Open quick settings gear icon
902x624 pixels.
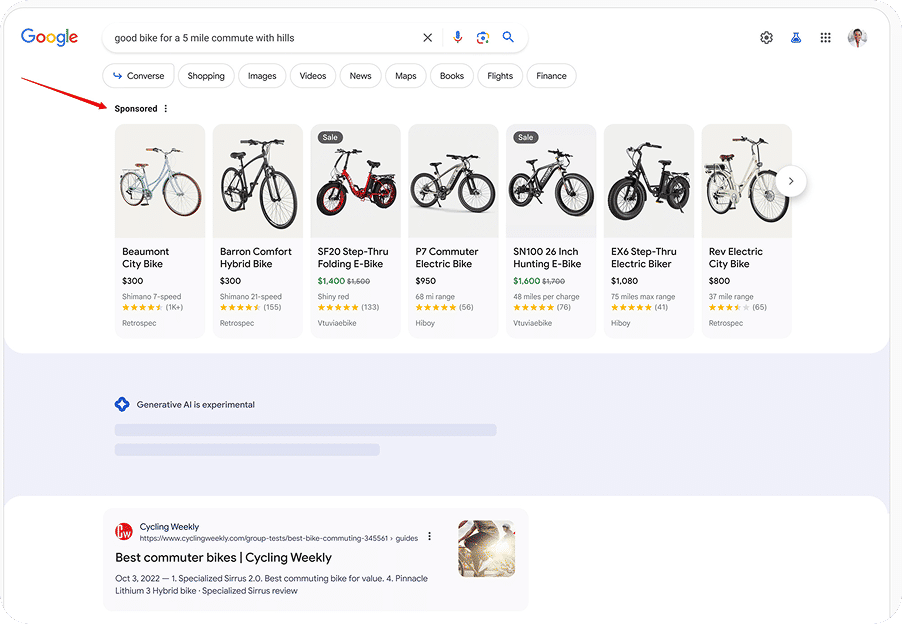click(x=766, y=38)
